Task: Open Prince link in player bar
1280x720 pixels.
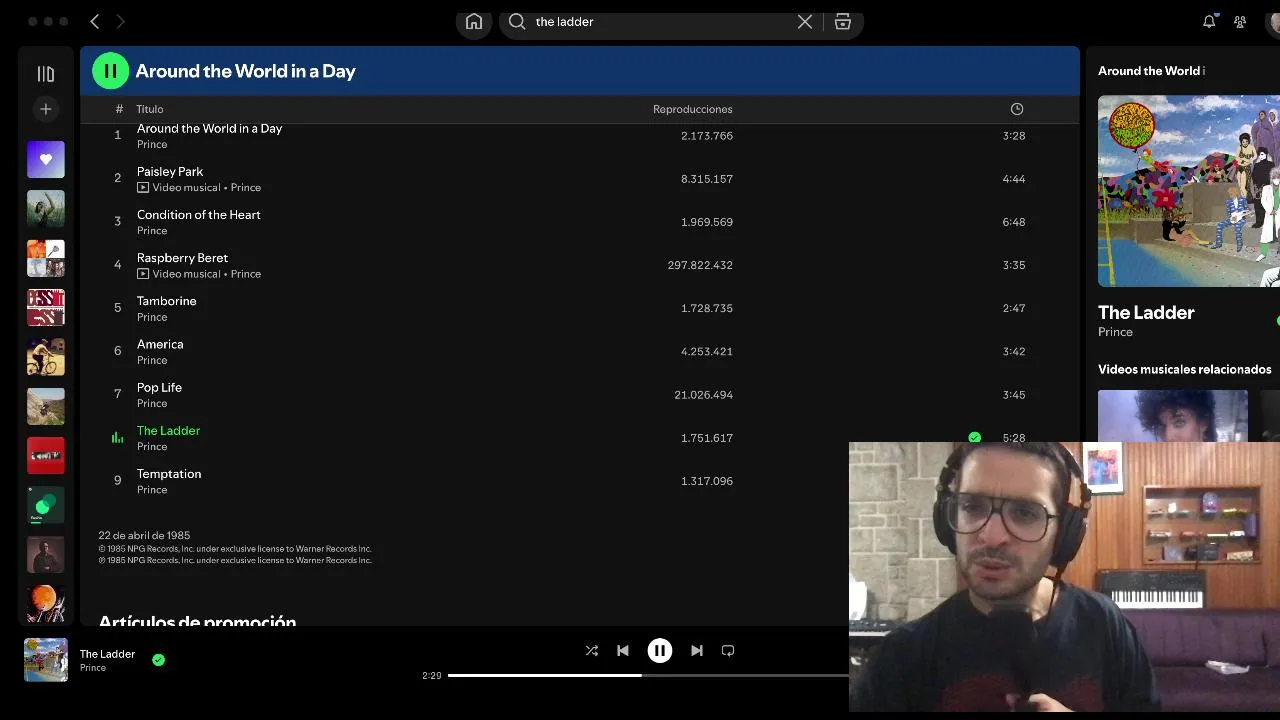Action: pos(93,668)
